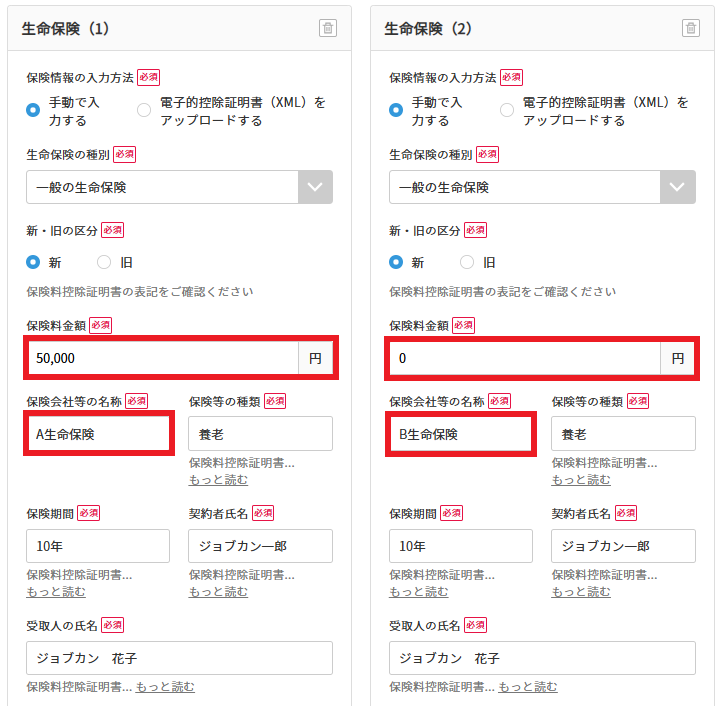Edit 契約者氏名 field in 生命保険(2)
This screenshot has height=706, width=724.
623,546
